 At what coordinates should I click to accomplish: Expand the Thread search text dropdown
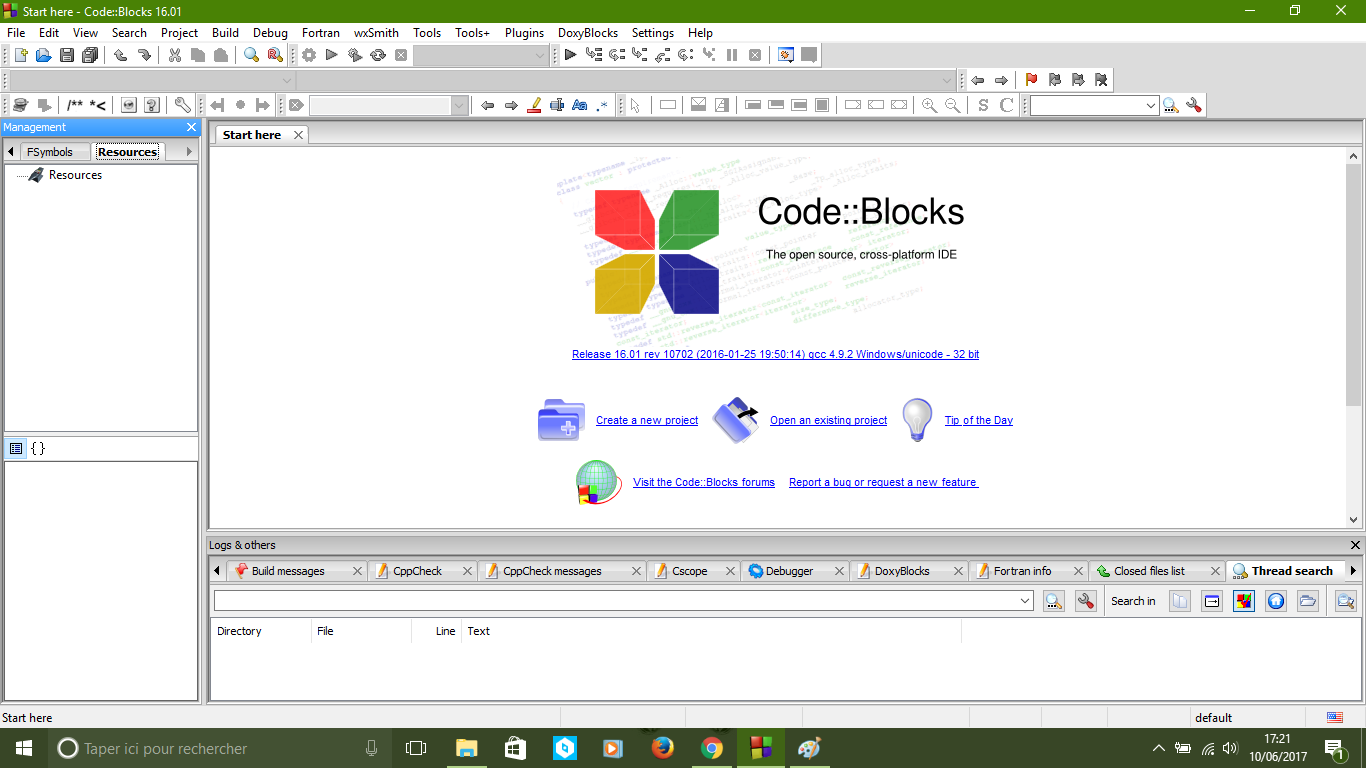pos(1025,601)
